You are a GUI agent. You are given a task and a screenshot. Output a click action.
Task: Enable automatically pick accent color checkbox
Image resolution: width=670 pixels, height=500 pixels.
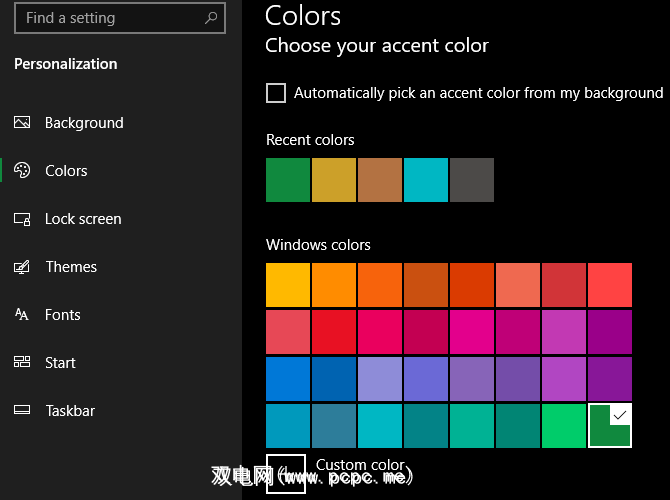pos(276,93)
